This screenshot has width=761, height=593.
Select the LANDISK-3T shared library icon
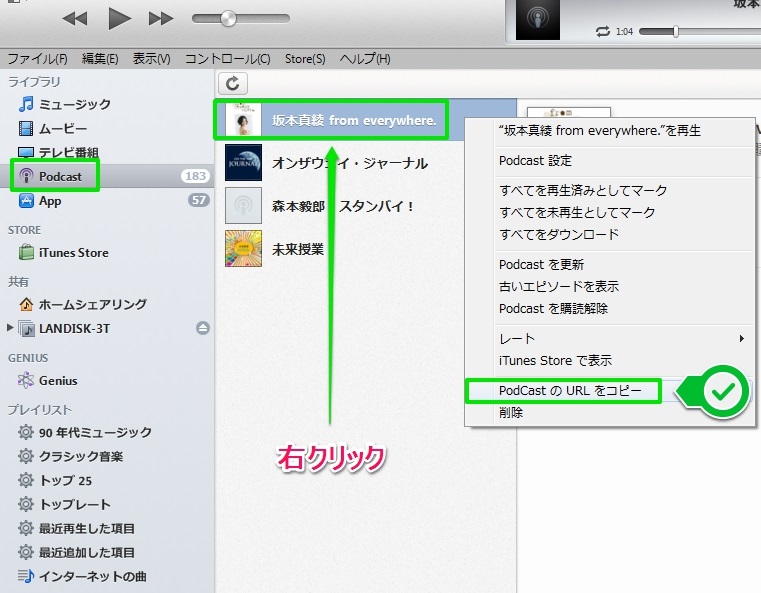pyautogui.click(x=26, y=329)
